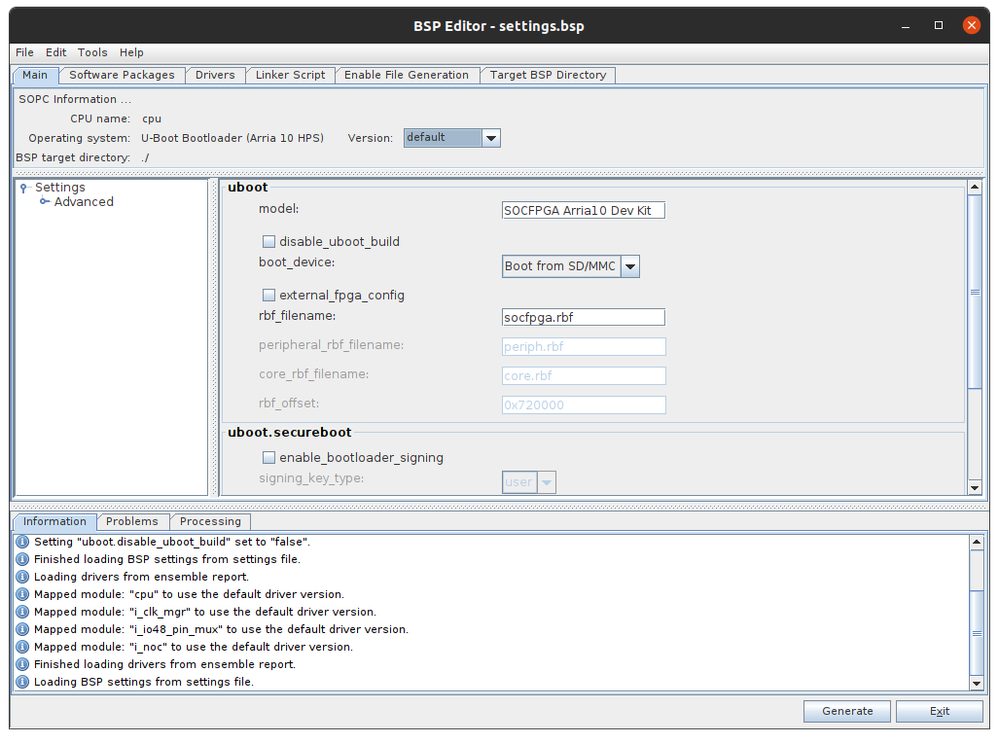Image resolution: width=999 pixels, height=738 pixels.
Task: Open the Version dropdown
Action: (491, 138)
